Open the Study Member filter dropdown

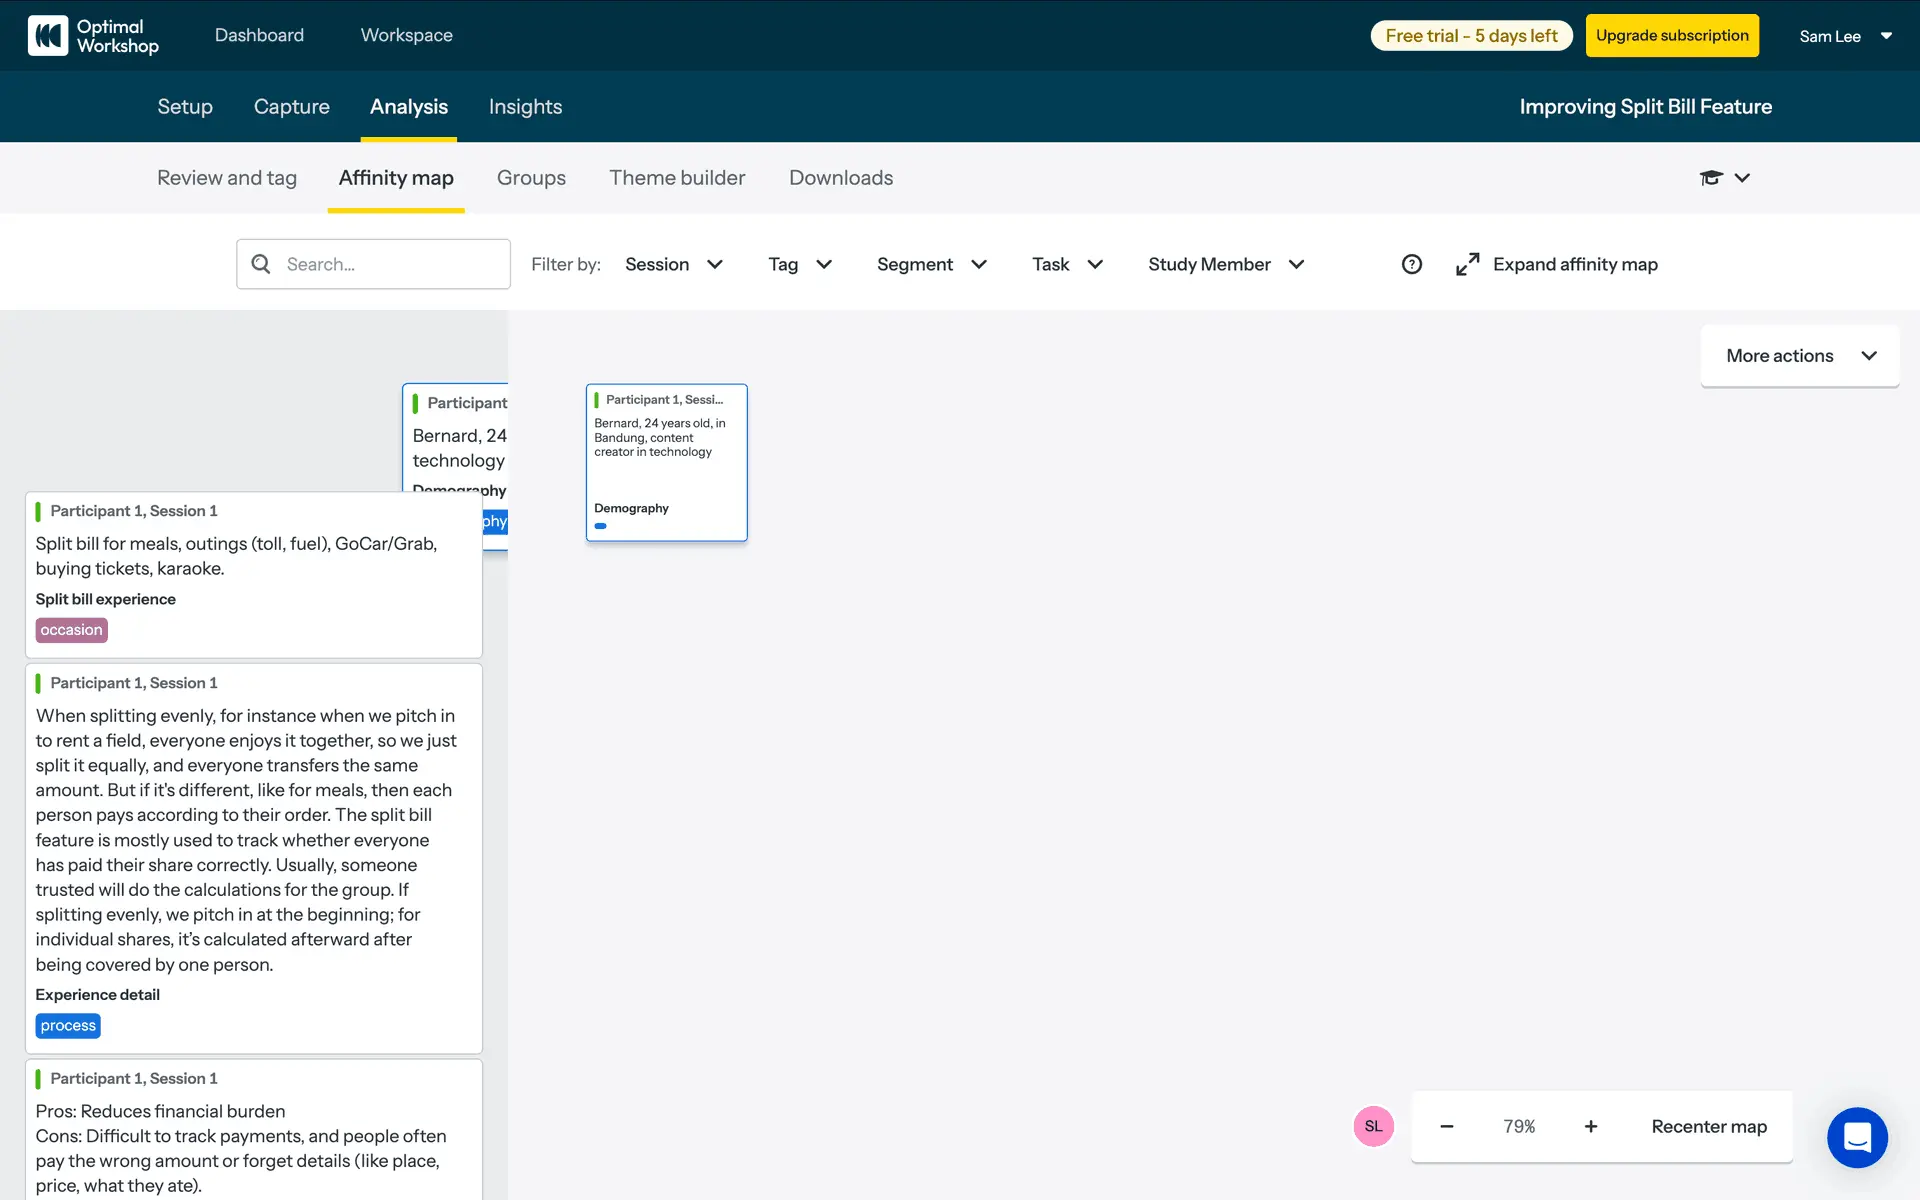[1225, 264]
